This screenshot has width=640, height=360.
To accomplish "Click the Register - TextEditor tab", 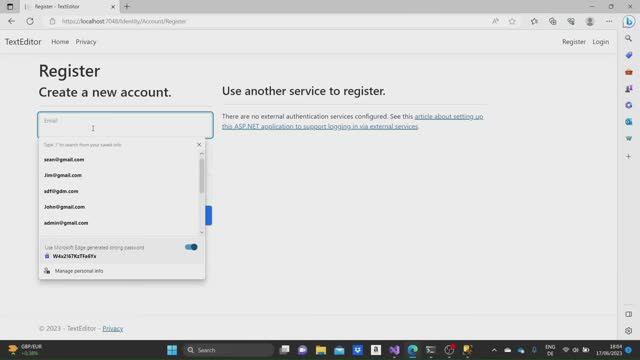I will point(70,7).
